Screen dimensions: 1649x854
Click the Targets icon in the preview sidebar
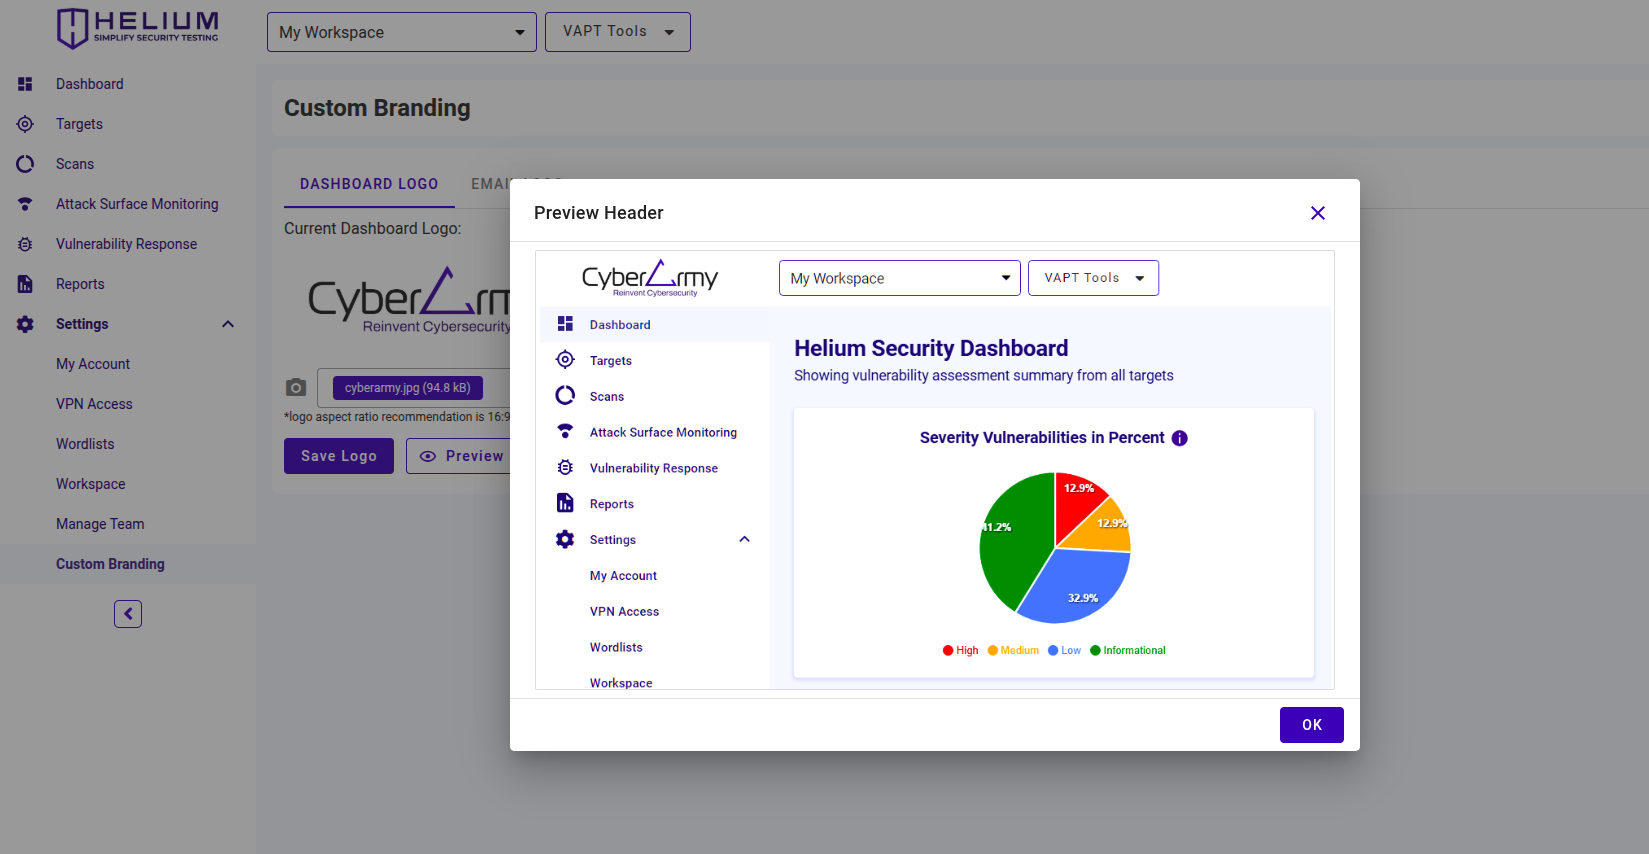coord(565,360)
